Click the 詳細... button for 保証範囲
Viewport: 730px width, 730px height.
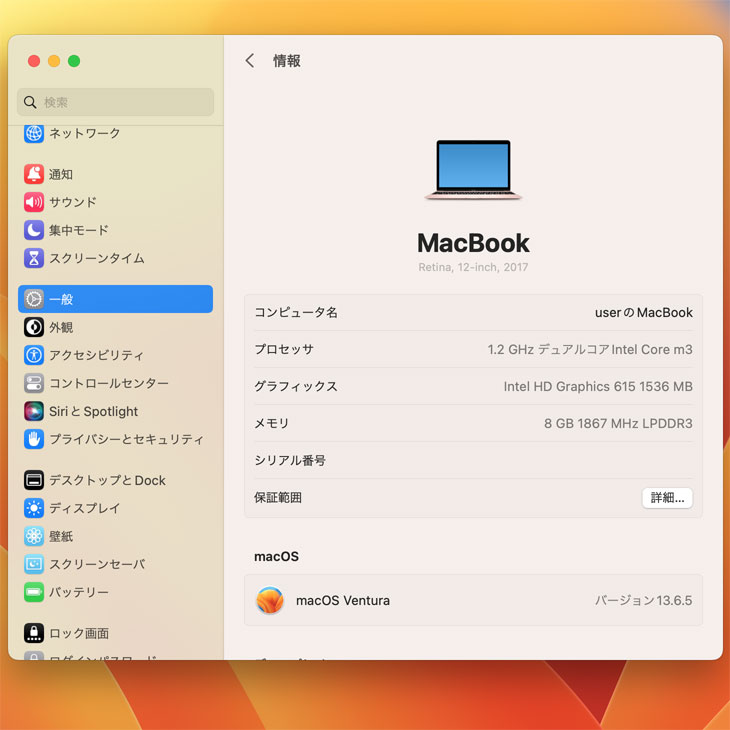(667, 498)
